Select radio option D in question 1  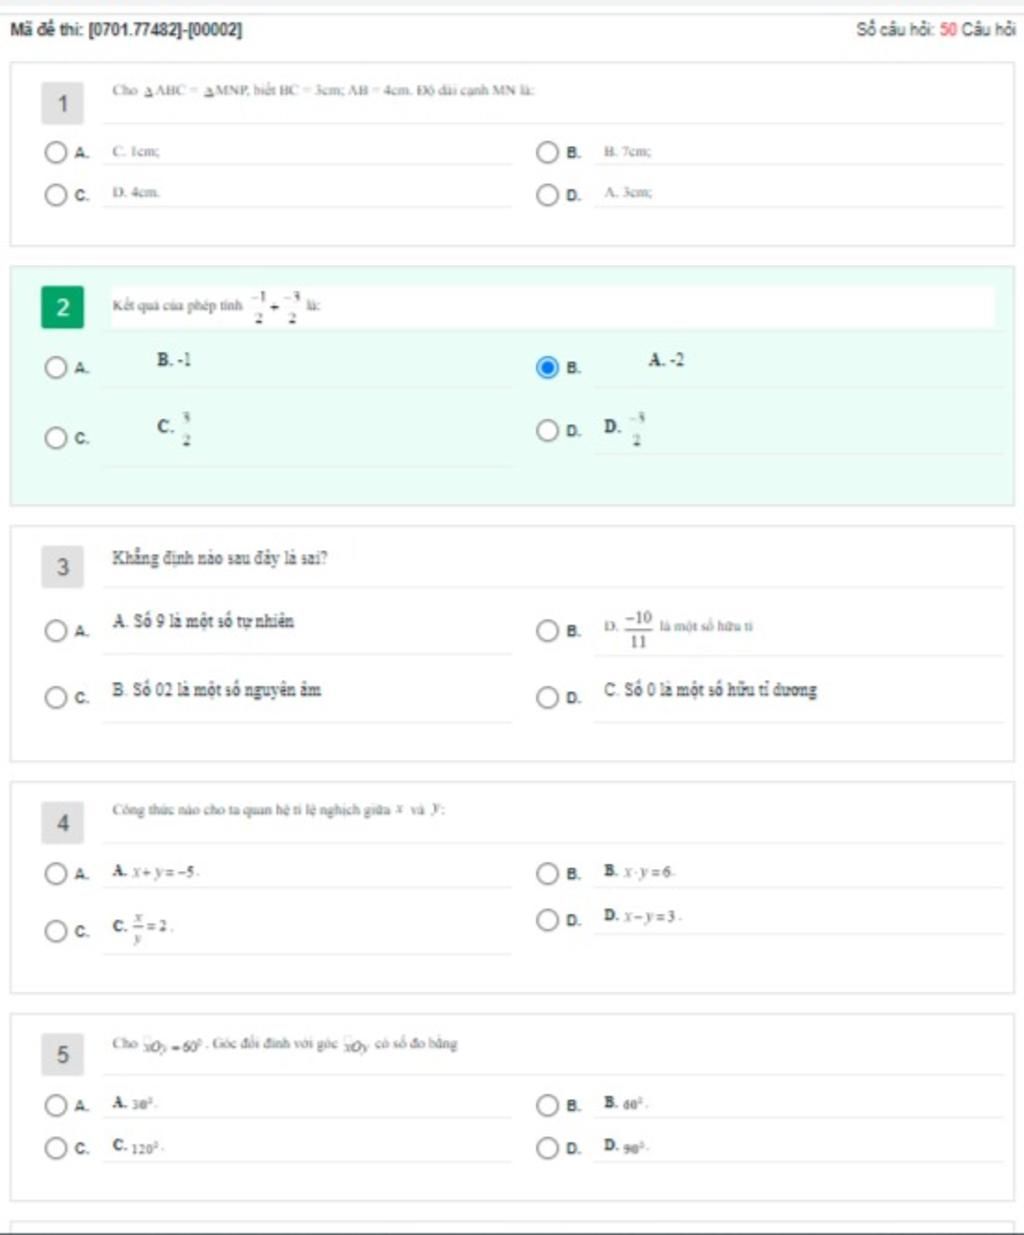click(547, 194)
